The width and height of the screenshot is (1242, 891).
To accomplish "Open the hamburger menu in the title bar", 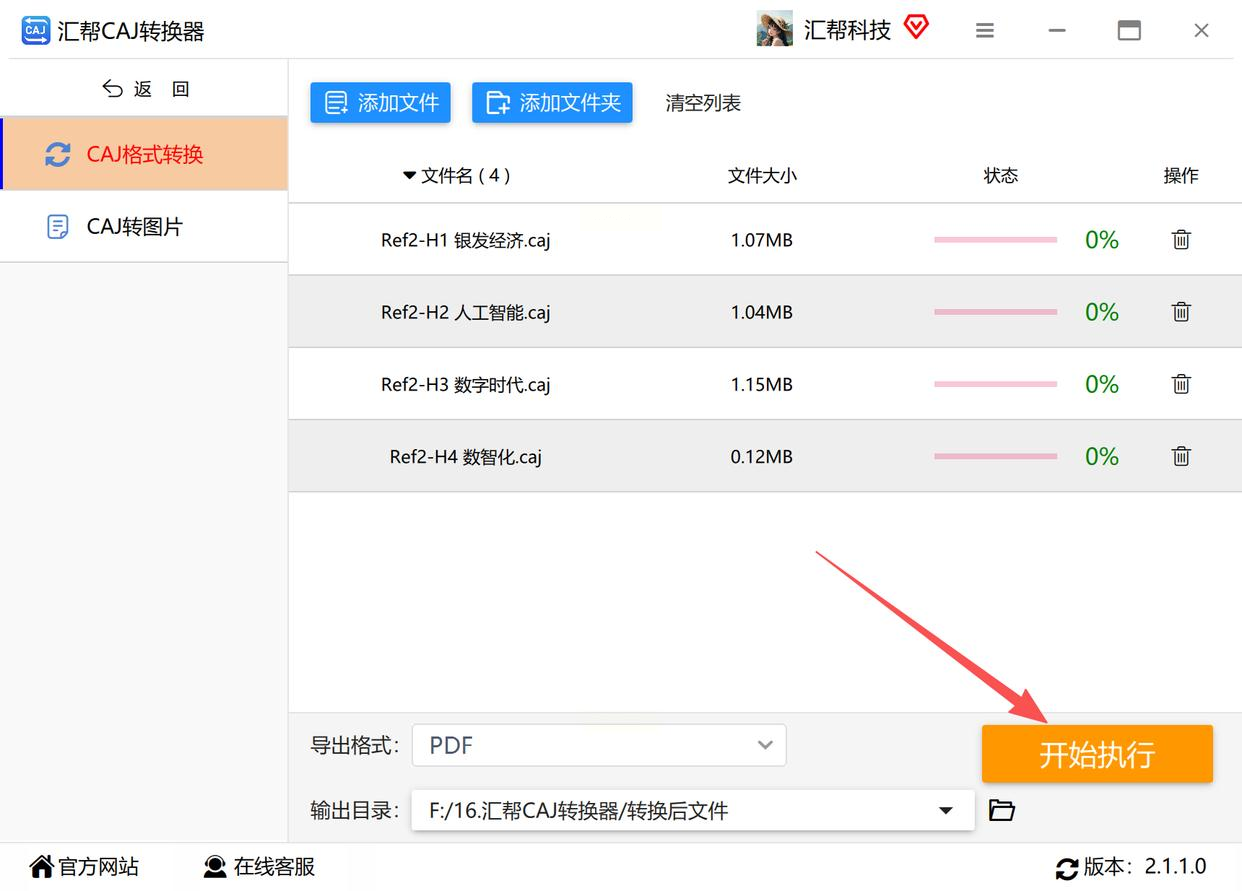I will point(985,31).
